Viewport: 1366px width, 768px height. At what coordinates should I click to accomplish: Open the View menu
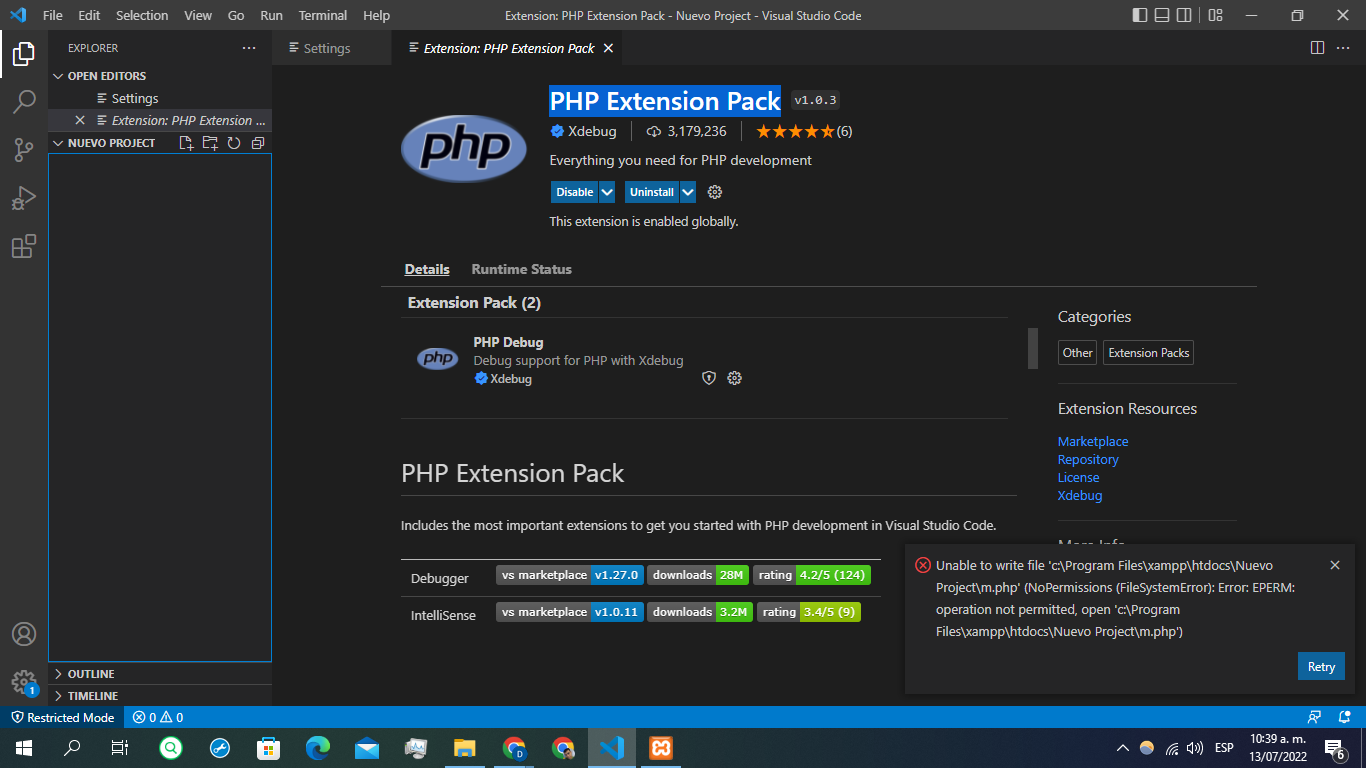point(198,15)
